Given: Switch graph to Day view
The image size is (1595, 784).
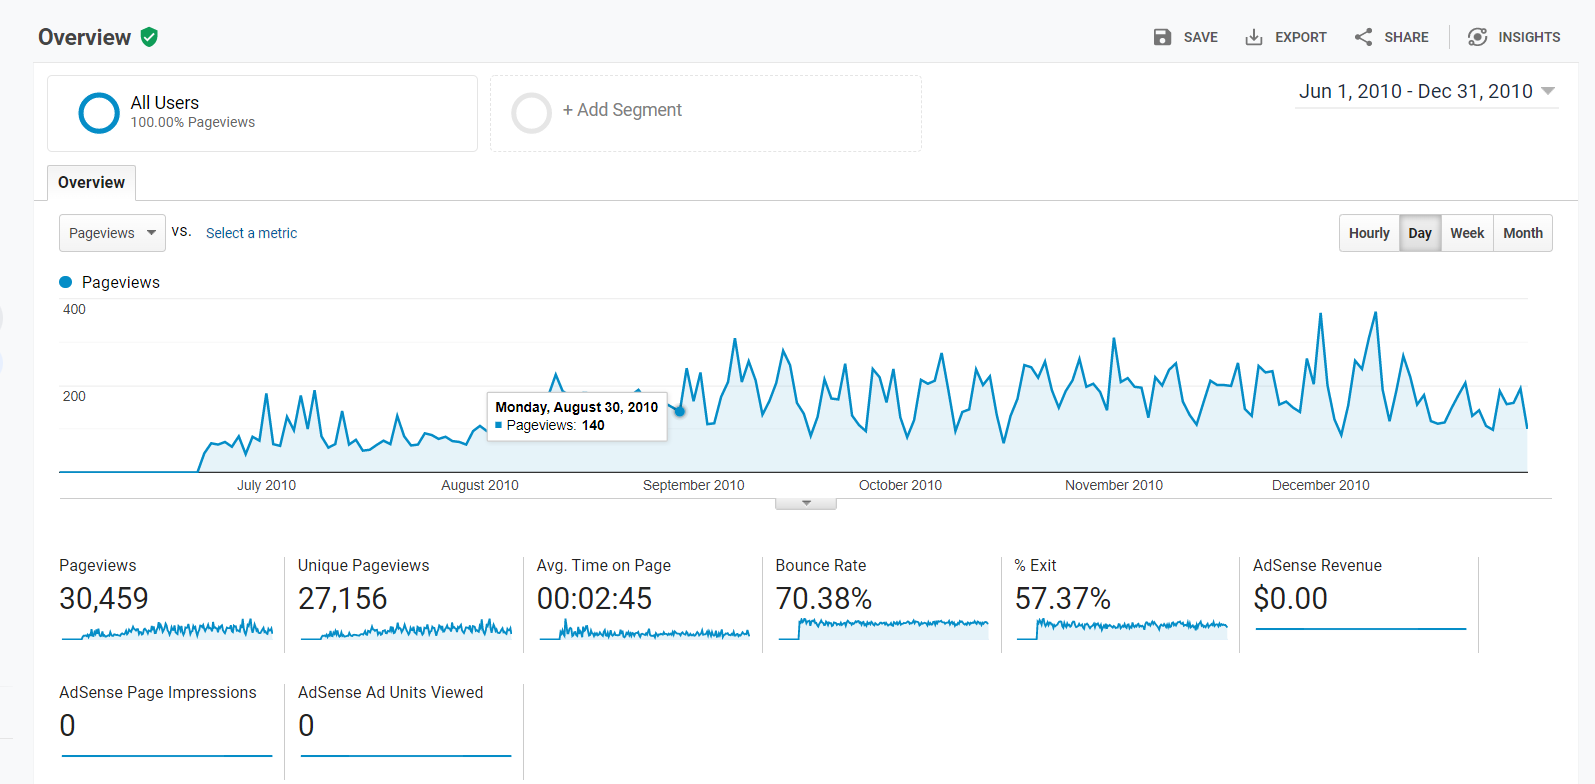Looking at the screenshot, I should [x=1420, y=233].
